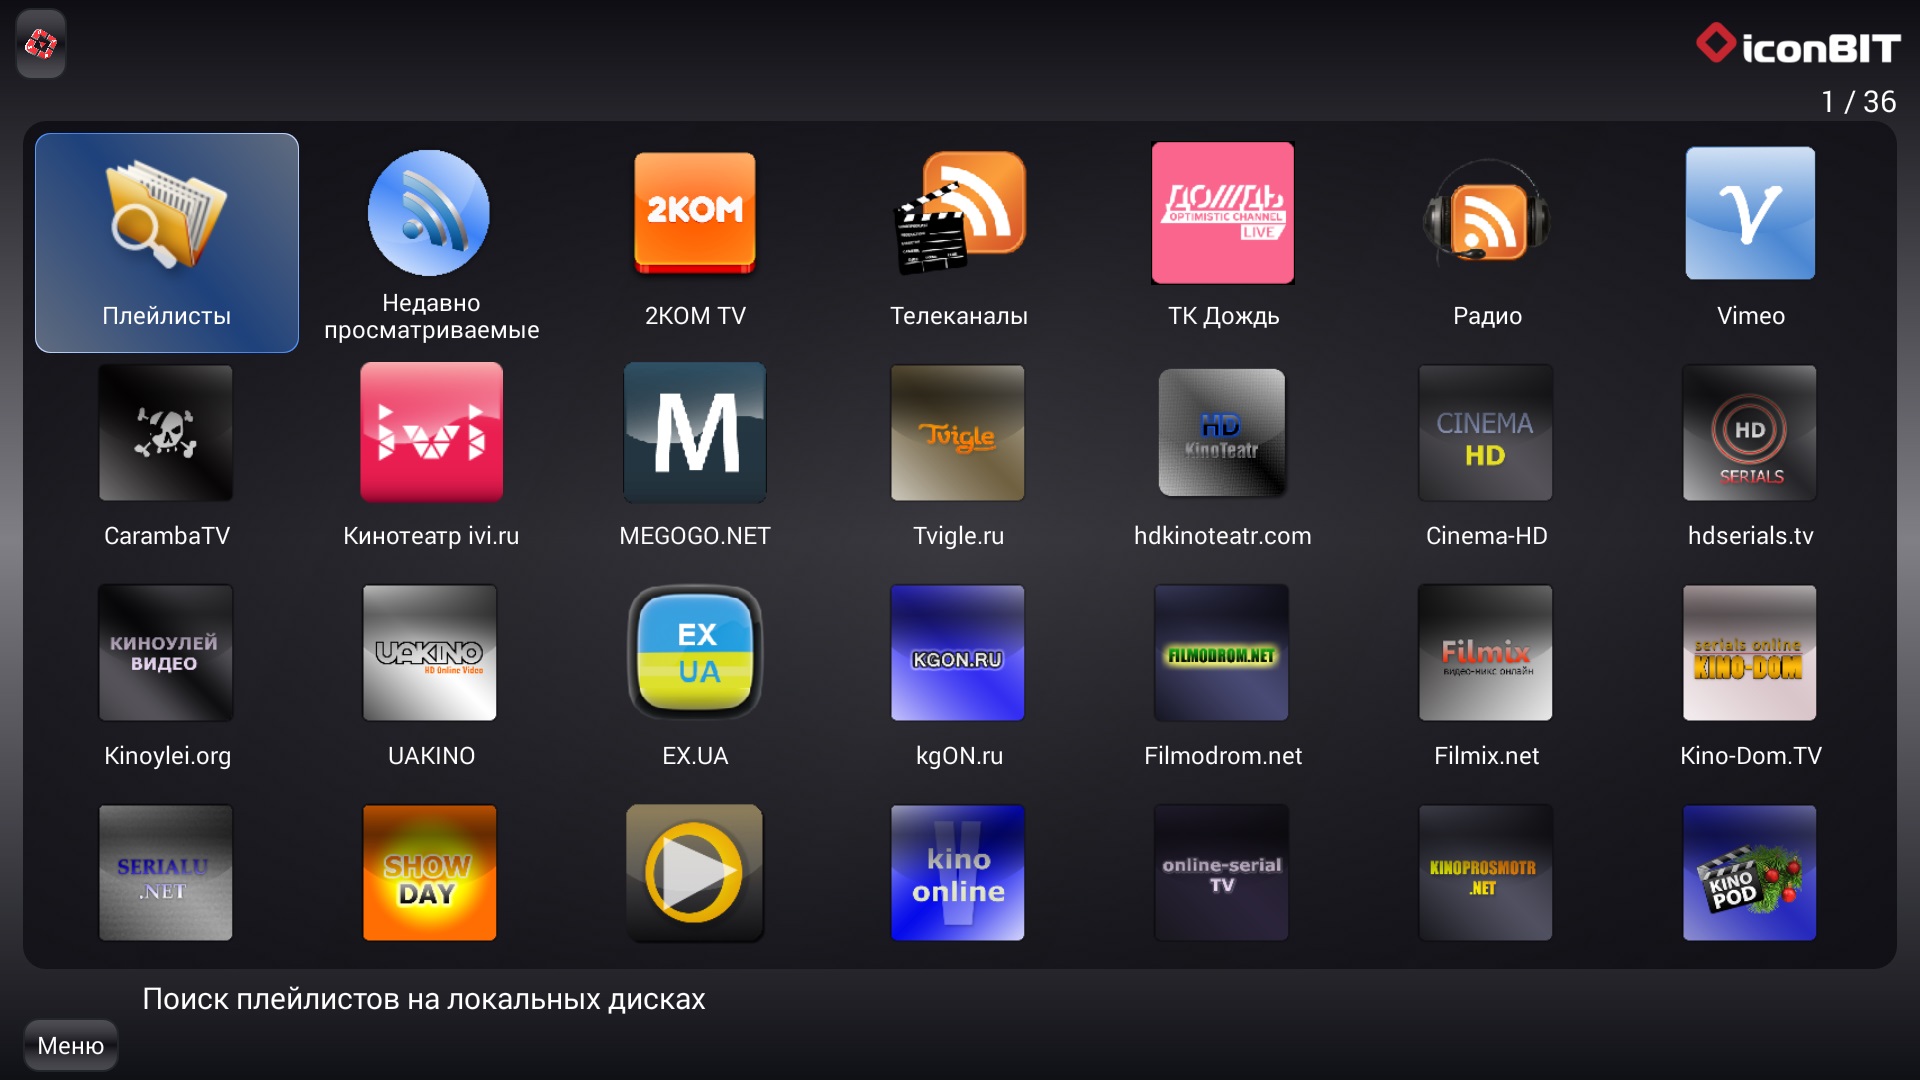This screenshot has height=1080, width=1920.
Task: Launch the SHOW DAY icon
Action: coord(430,873)
